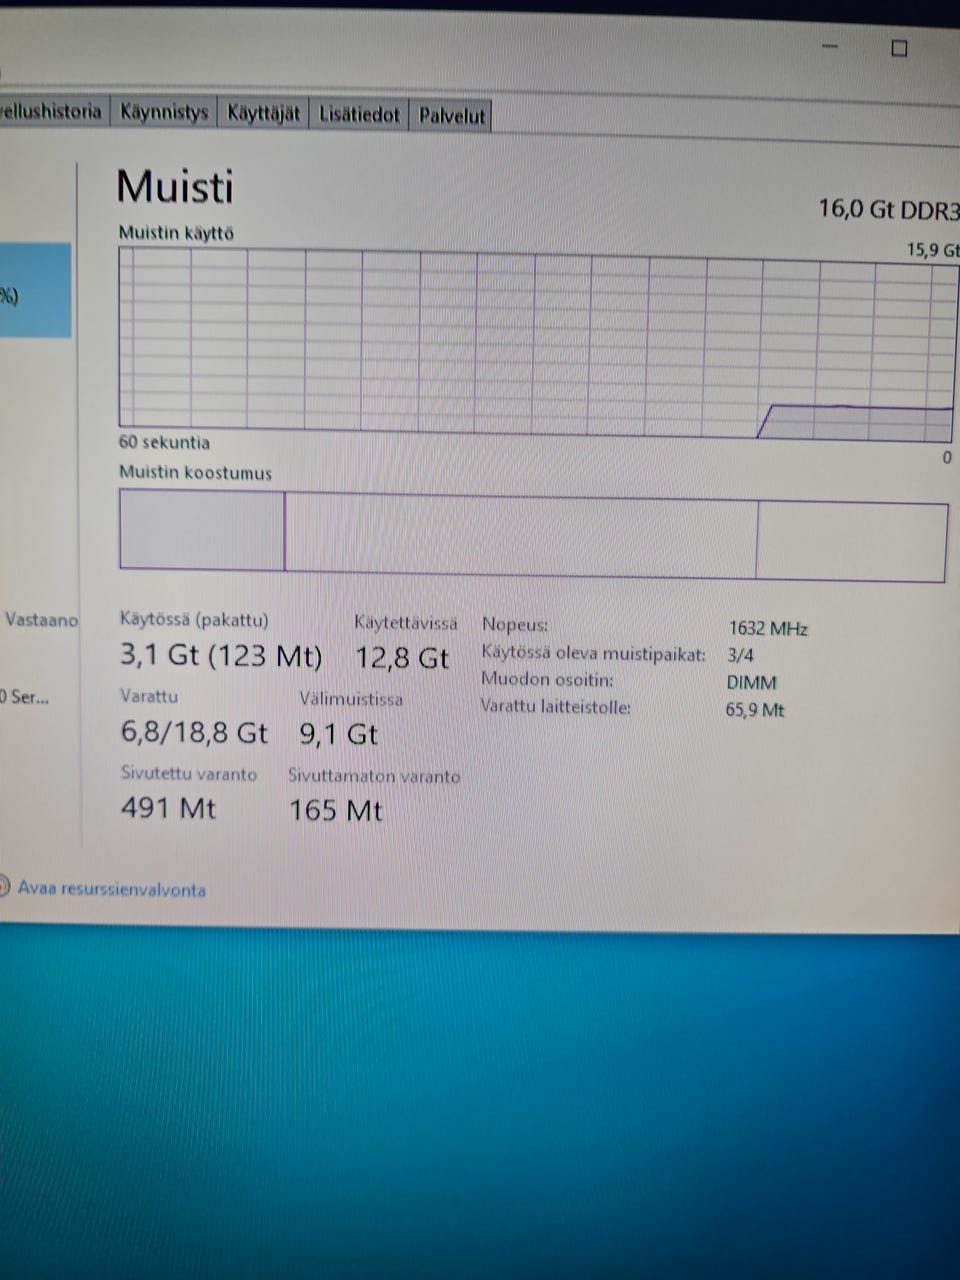Open the Käyttäjät tab
The image size is (960, 1280).
coord(263,113)
